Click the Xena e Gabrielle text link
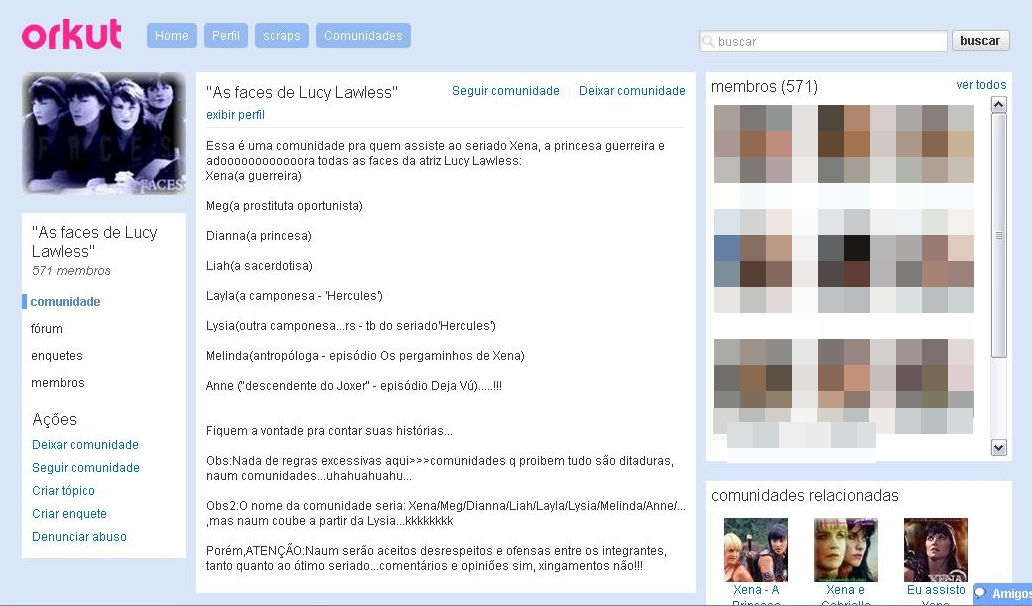1032x606 pixels. [846, 595]
